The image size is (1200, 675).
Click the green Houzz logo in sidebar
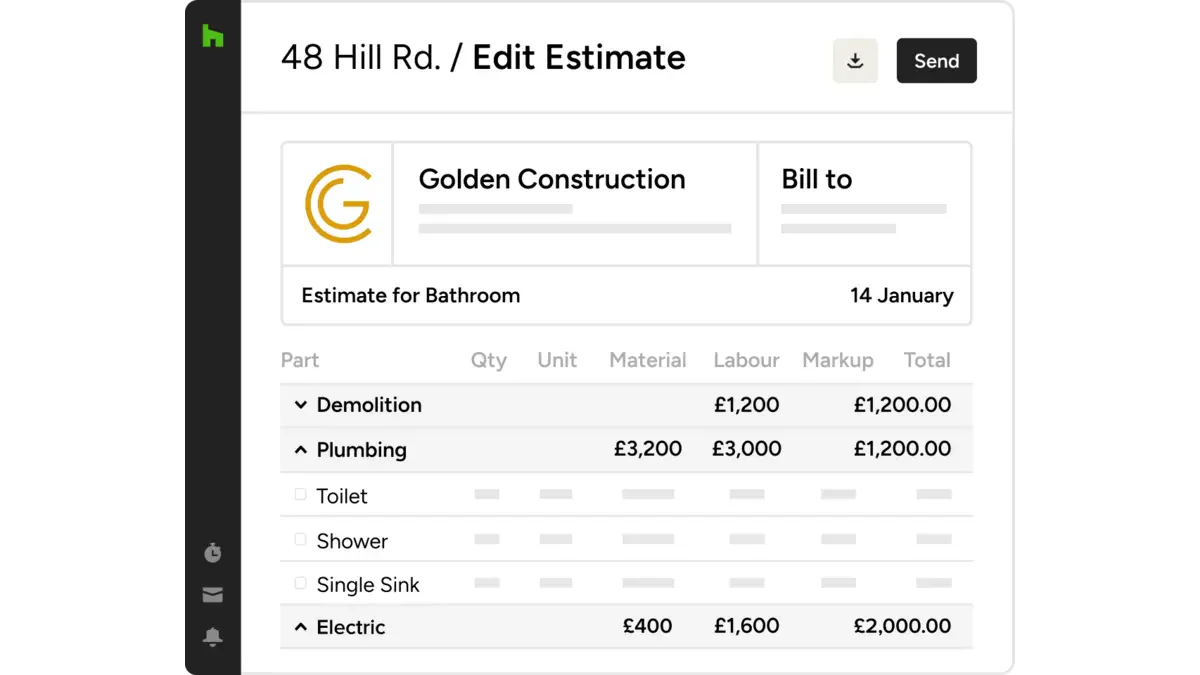click(212, 35)
